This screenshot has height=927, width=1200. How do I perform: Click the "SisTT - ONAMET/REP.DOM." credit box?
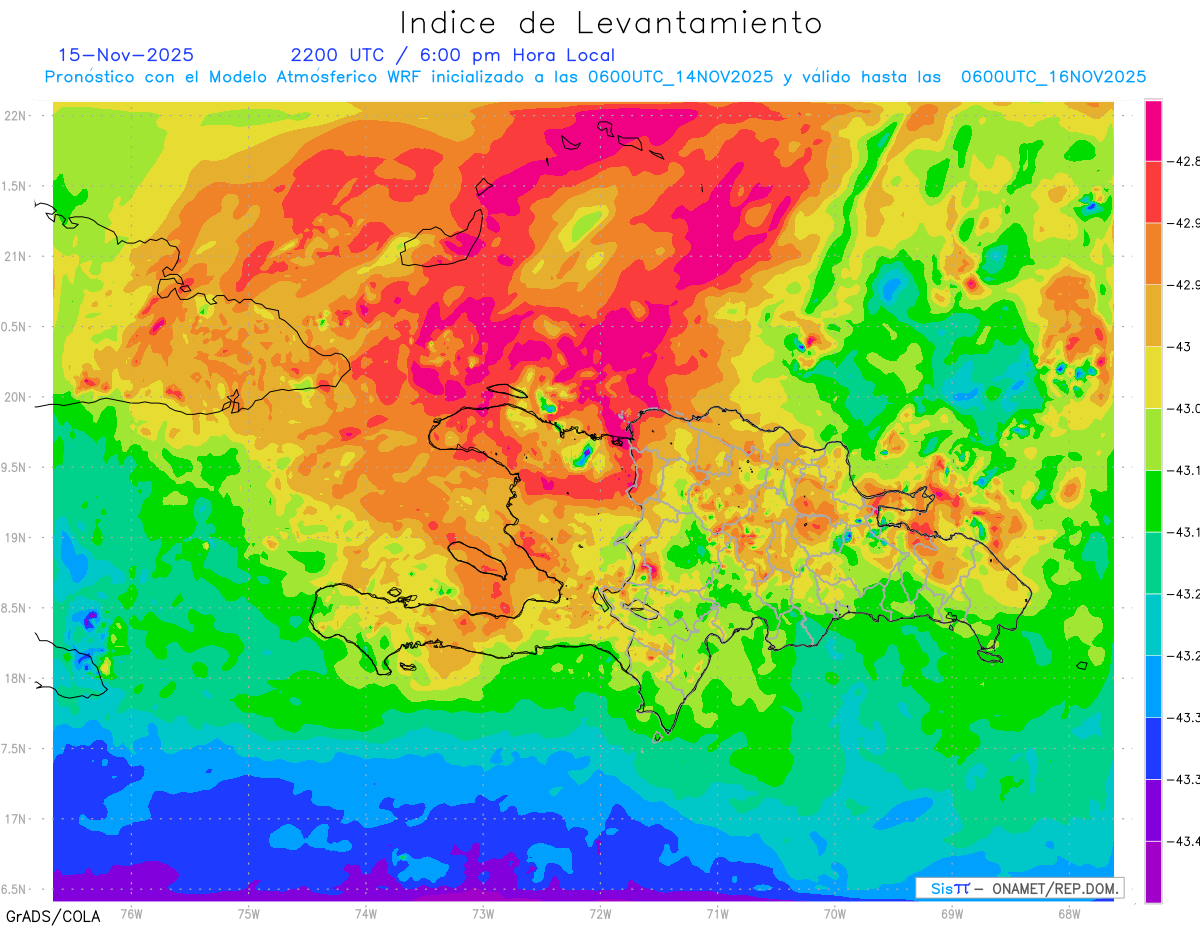pos(1019,888)
